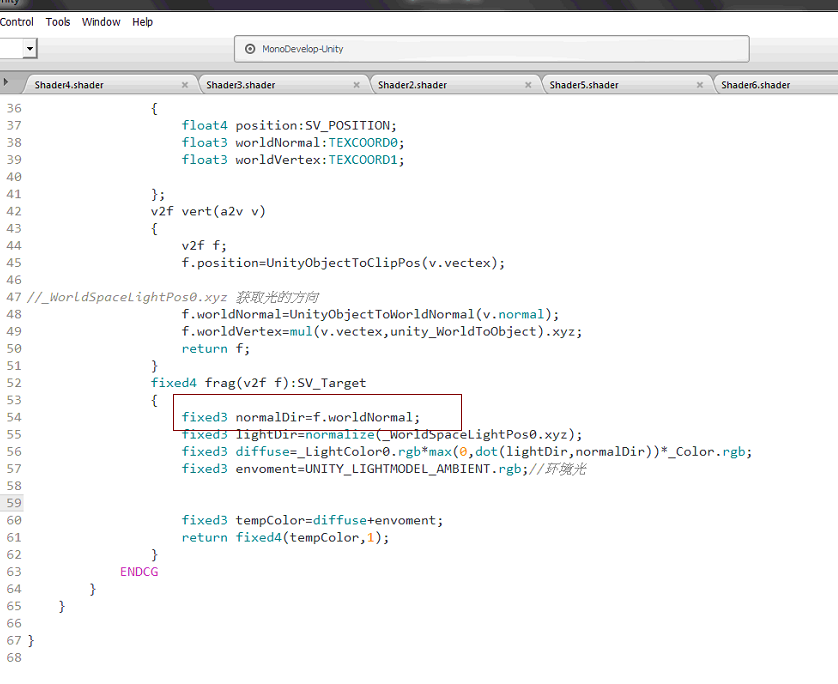Click 'fixed3 normalDir=f.worldNormal;' line
Image resolution: width=838 pixels, height=684 pixels.
pyautogui.click(x=301, y=417)
